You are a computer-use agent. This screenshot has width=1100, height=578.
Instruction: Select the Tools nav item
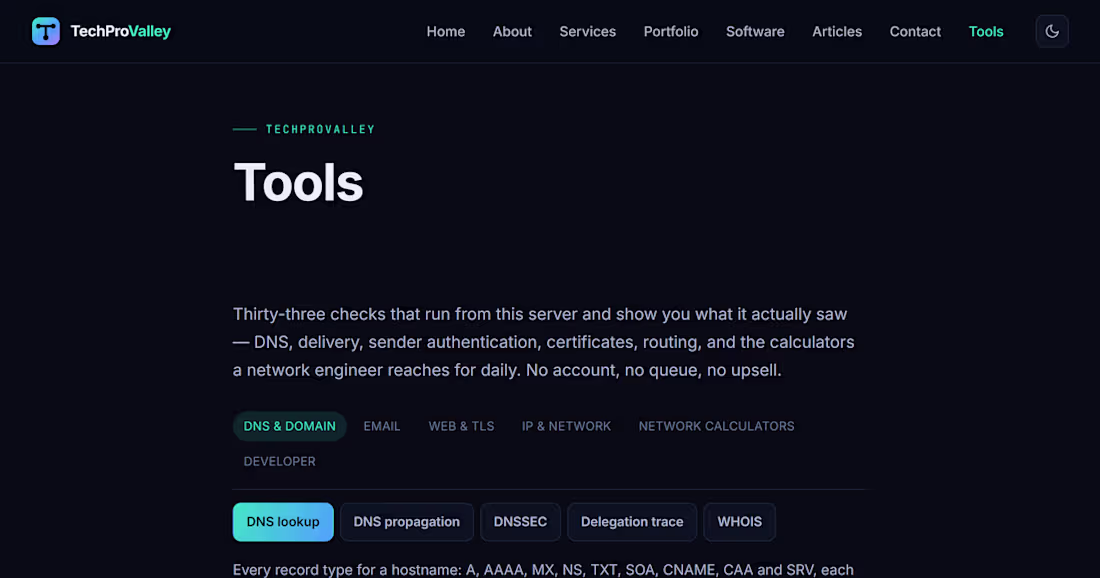click(986, 32)
